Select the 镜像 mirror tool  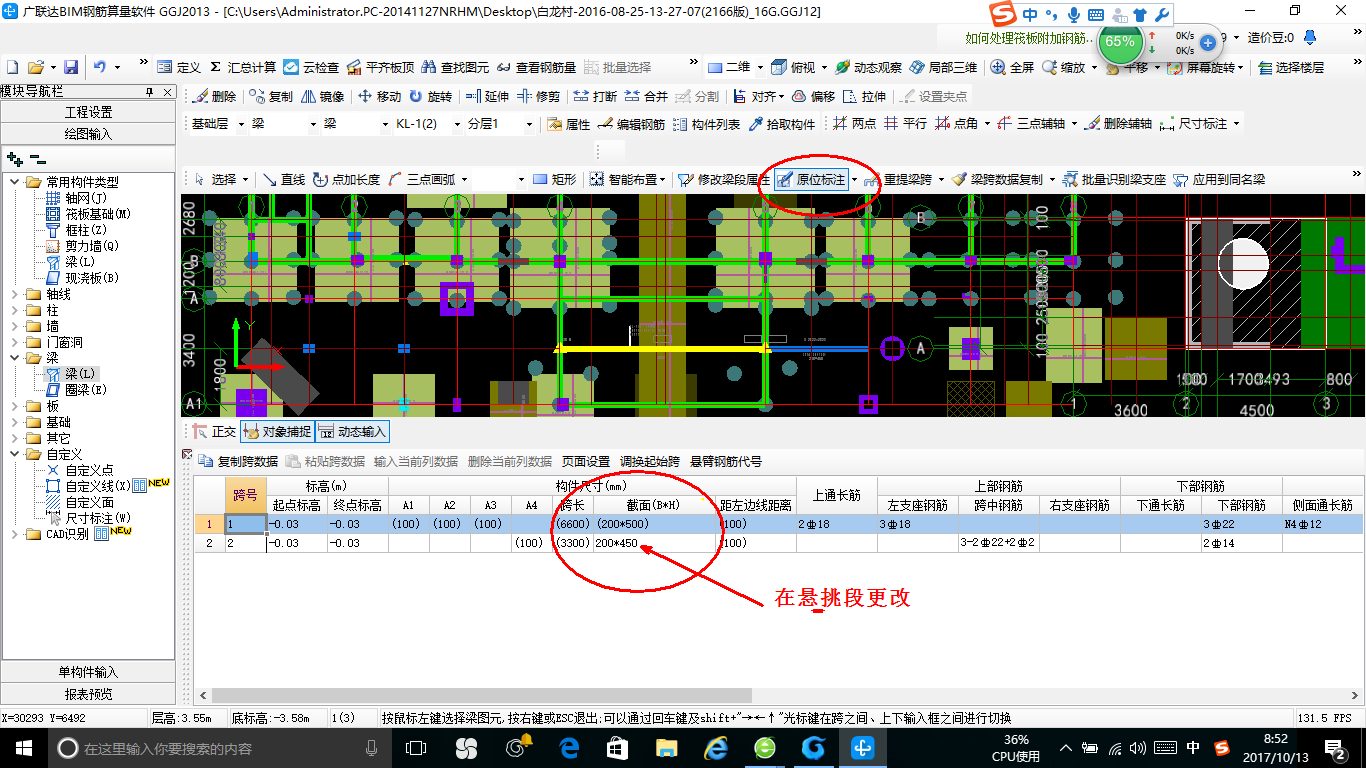point(322,96)
